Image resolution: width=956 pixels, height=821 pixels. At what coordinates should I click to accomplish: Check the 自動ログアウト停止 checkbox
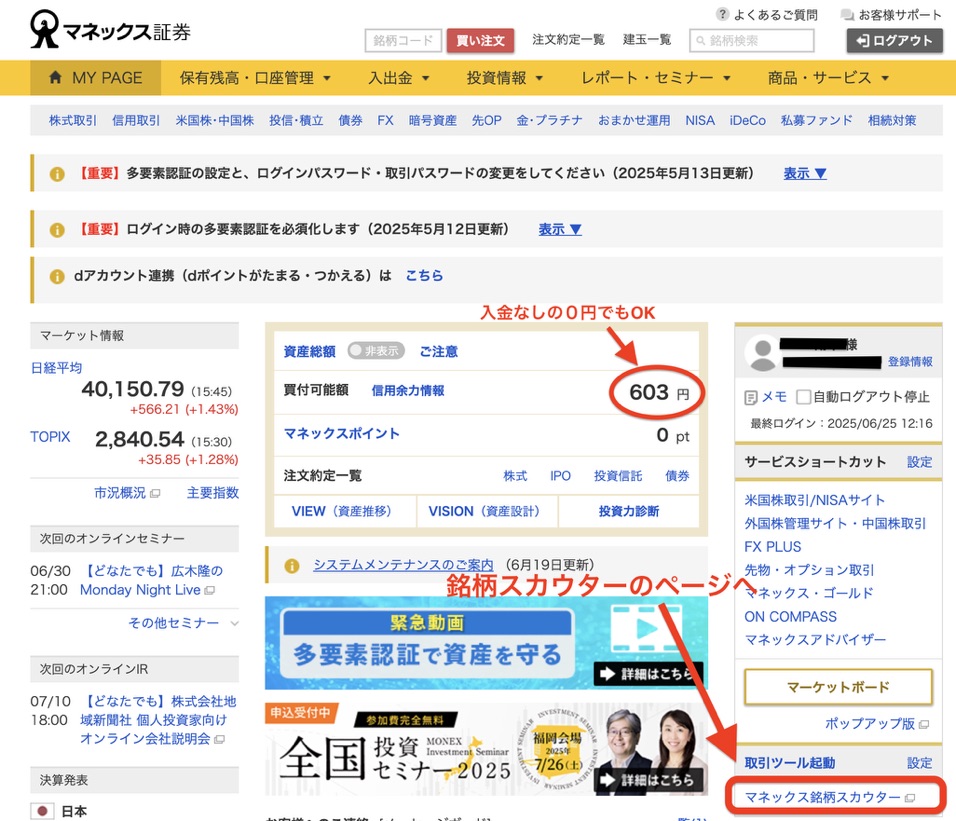tap(804, 397)
